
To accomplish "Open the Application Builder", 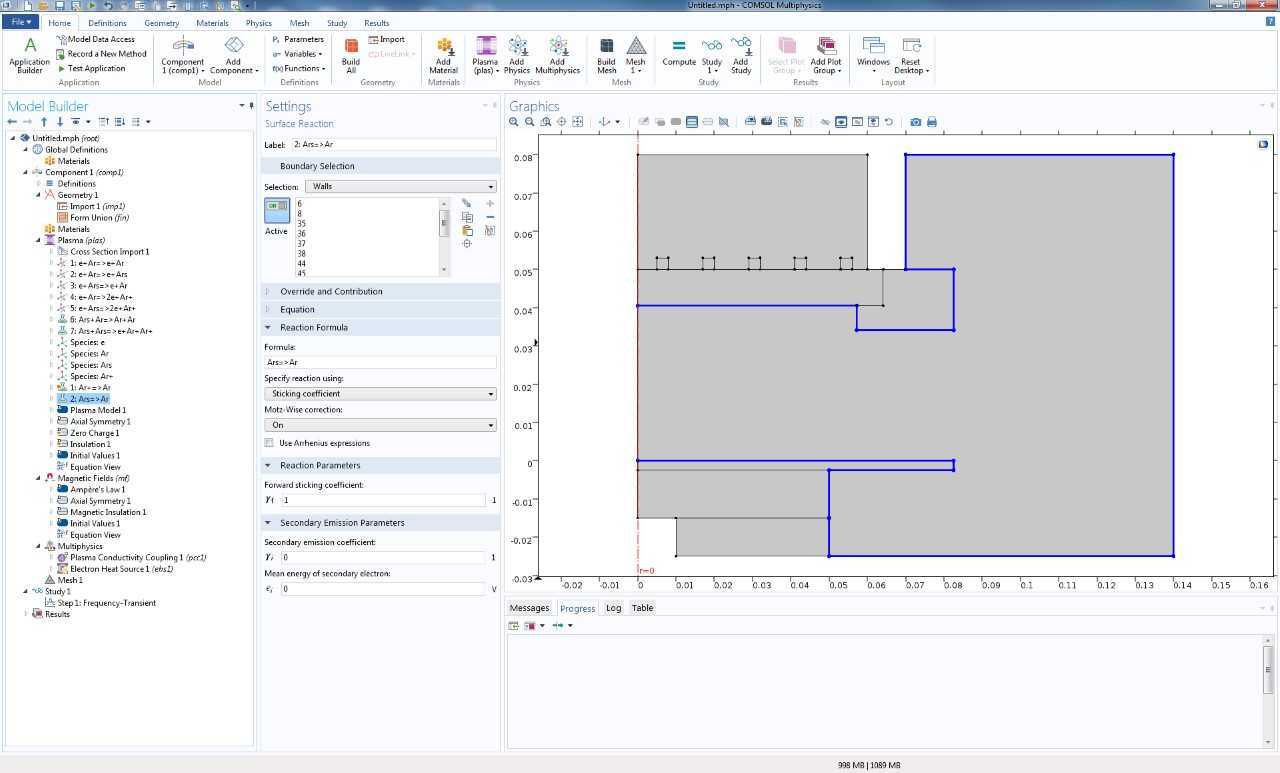I will 28,57.
